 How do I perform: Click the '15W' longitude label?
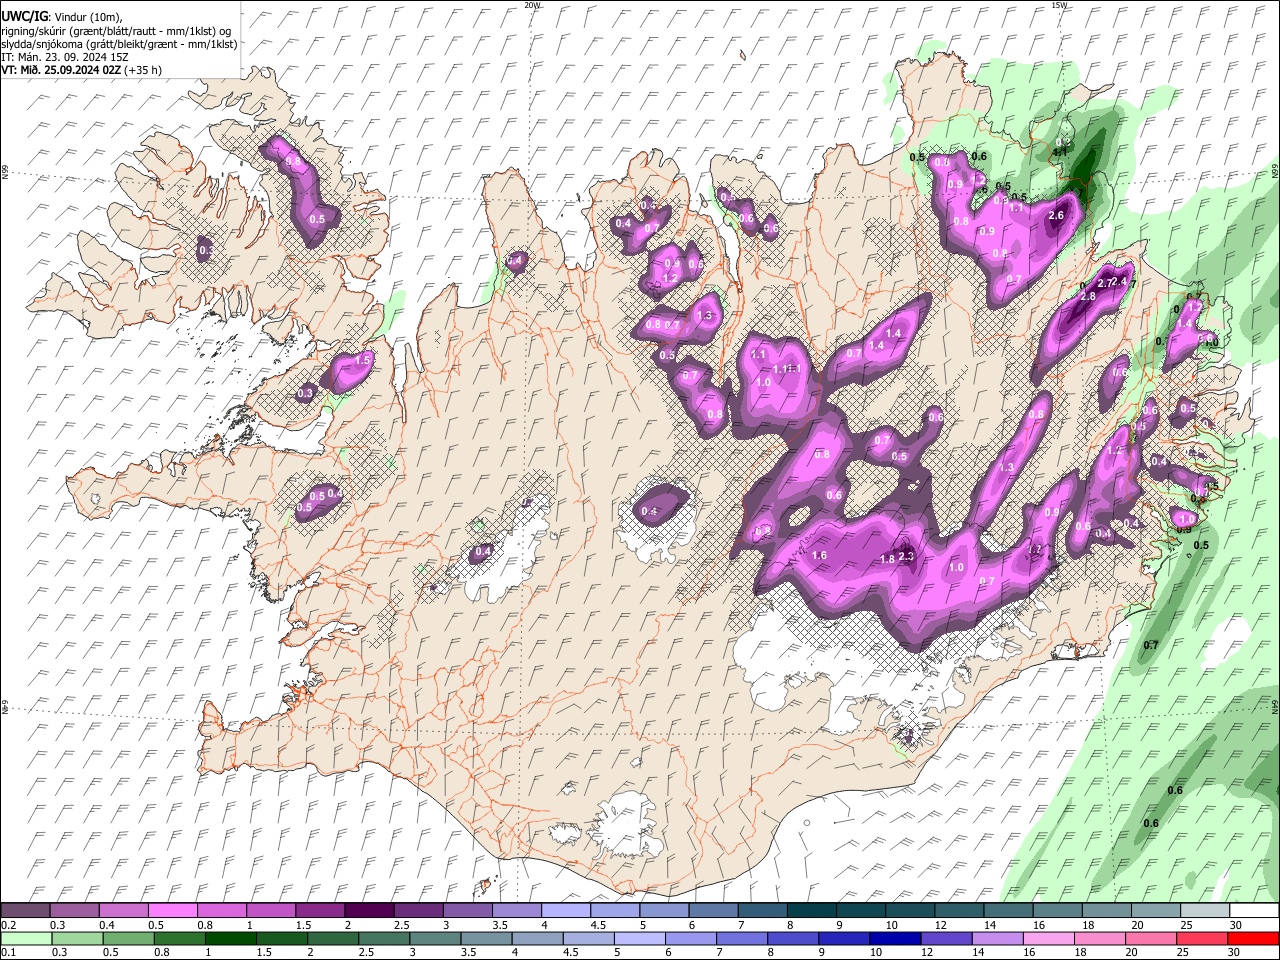tap(1059, 5)
